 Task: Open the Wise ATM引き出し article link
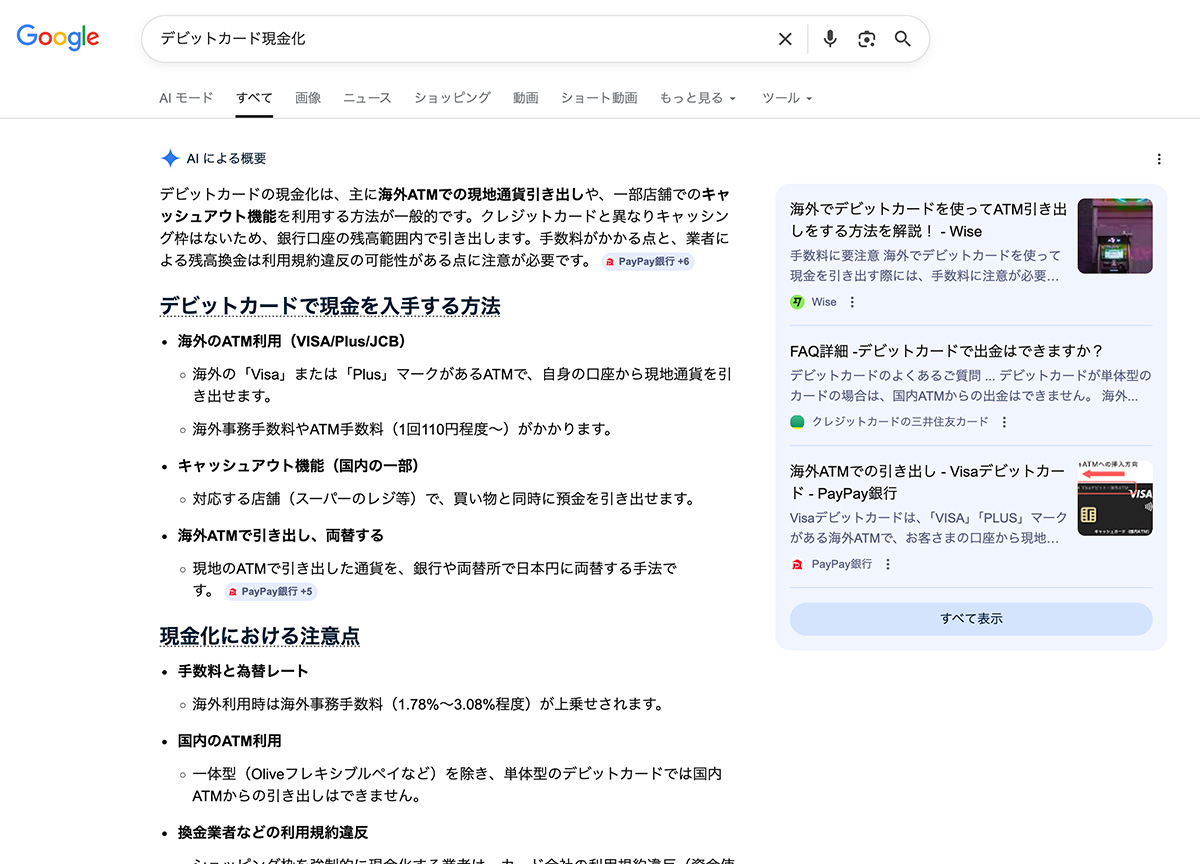[x=925, y=218]
